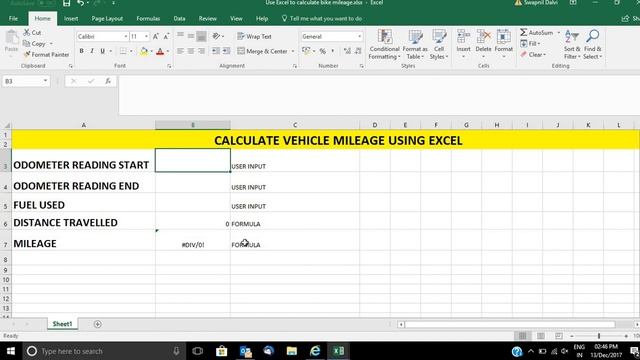Image resolution: width=640 pixels, height=360 pixels.
Task: Click the zoom slider handle
Action: pyautogui.click(x=599, y=336)
